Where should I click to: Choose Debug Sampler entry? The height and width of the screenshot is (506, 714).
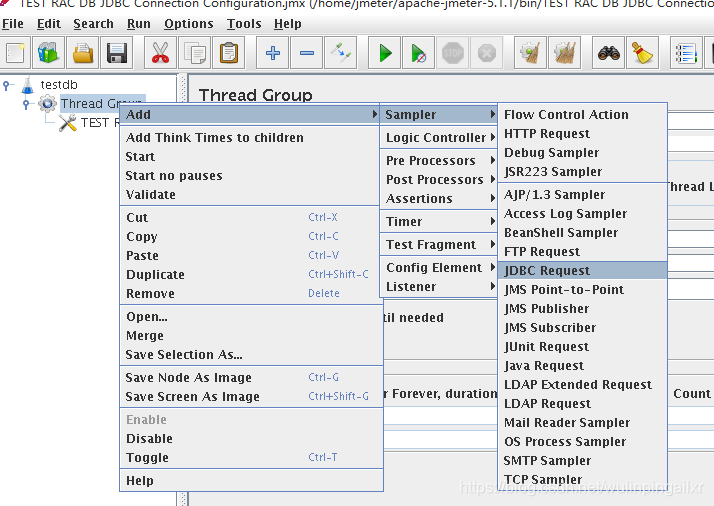point(583,153)
